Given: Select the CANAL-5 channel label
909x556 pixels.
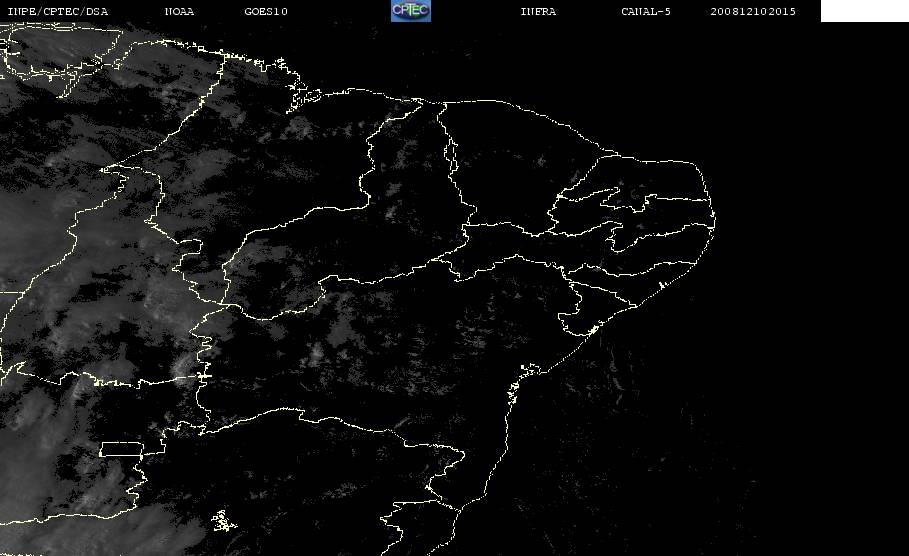Looking at the screenshot, I should coord(646,11).
